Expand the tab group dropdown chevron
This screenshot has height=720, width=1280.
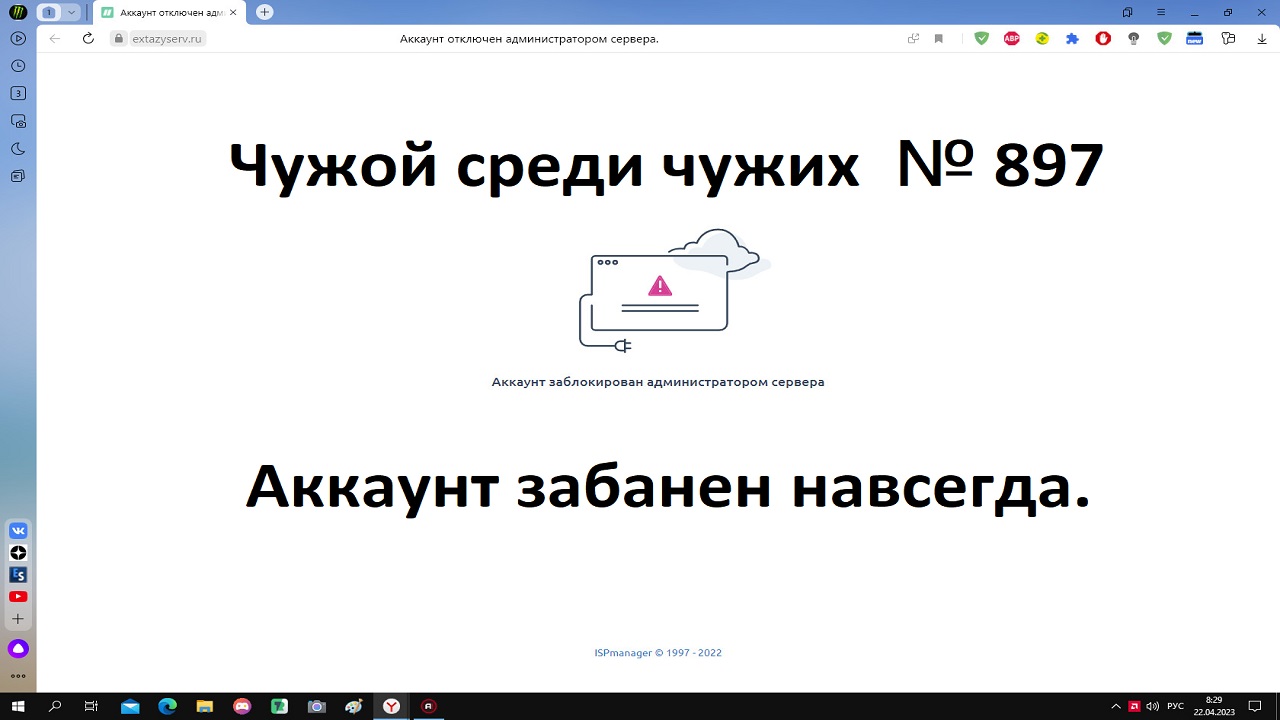(x=71, y=12)
